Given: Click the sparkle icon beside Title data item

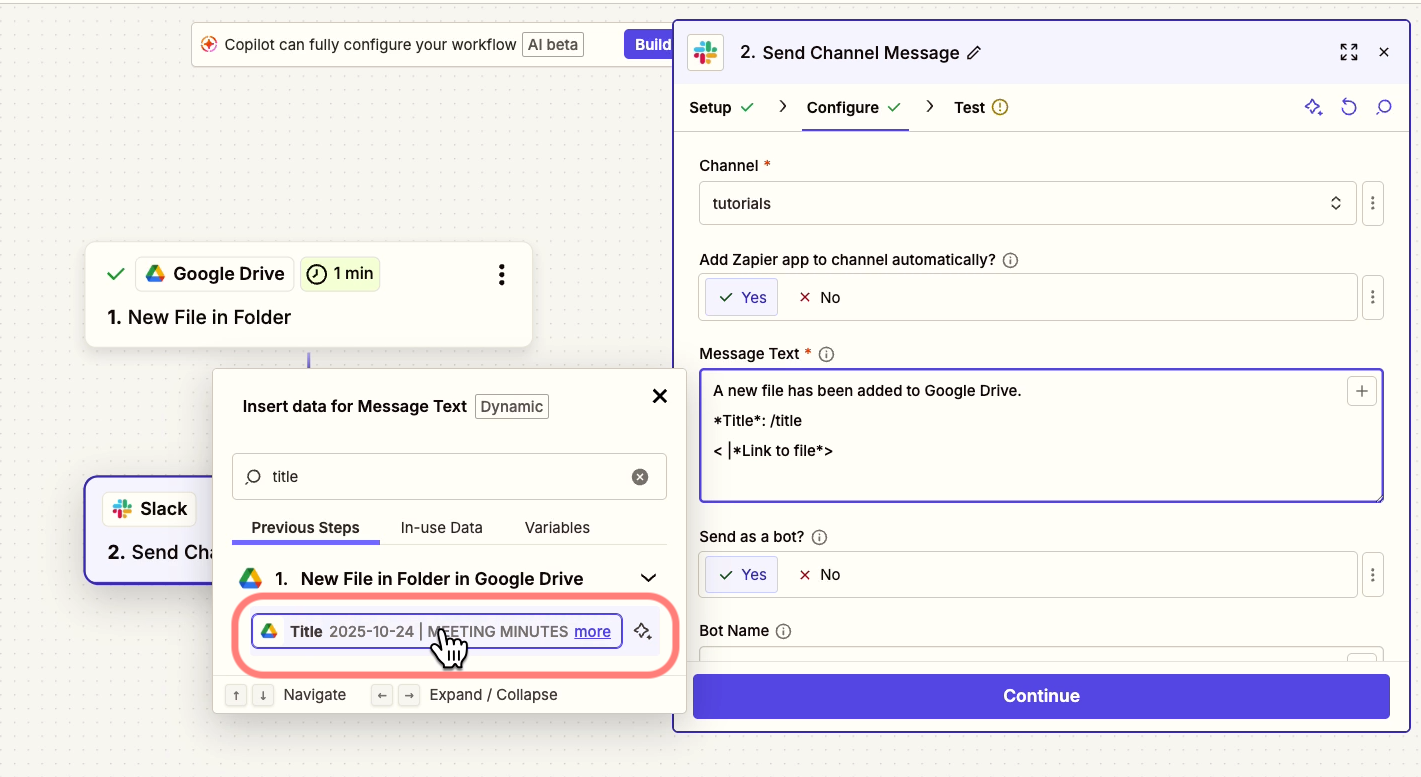Looking at the screenshot, I should (x=643, y=631).
